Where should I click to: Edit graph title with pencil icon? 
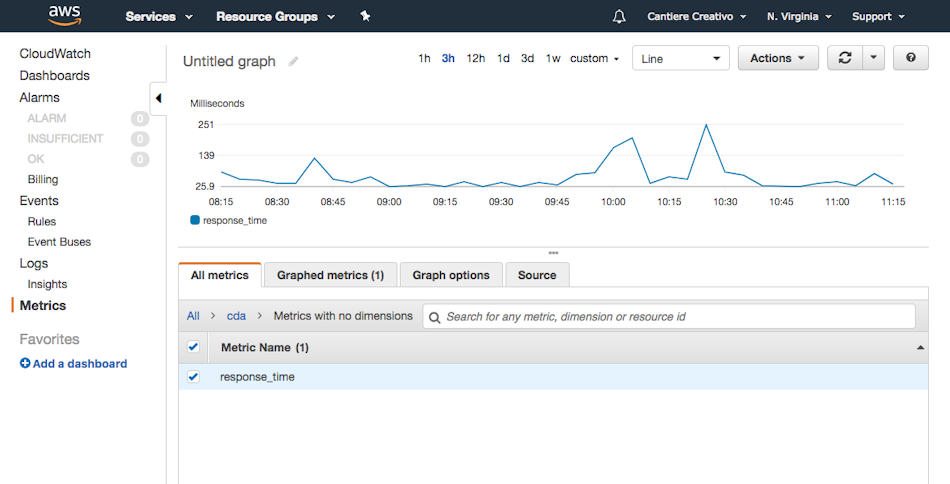(293, 61)
